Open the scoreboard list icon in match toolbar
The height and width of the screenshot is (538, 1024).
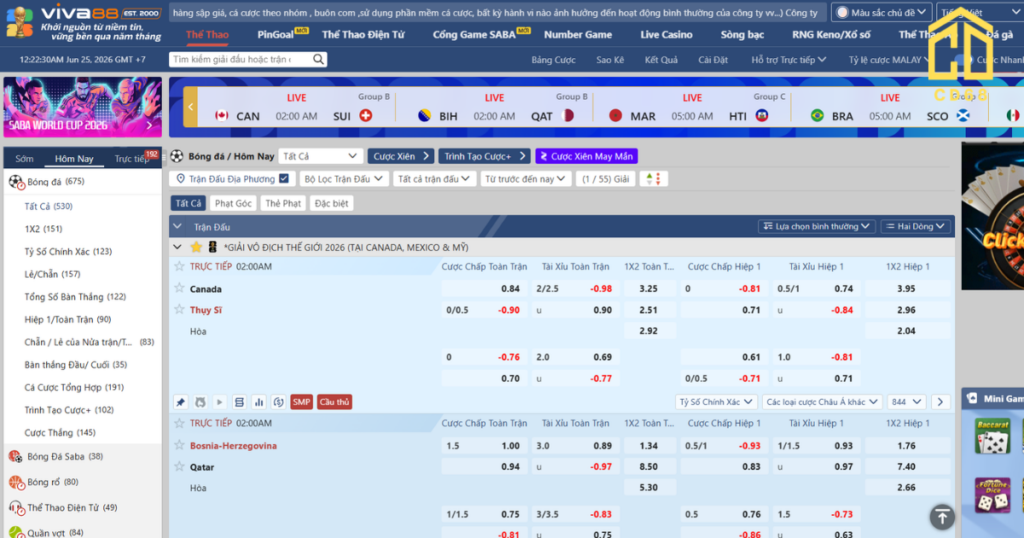[239, 402]
